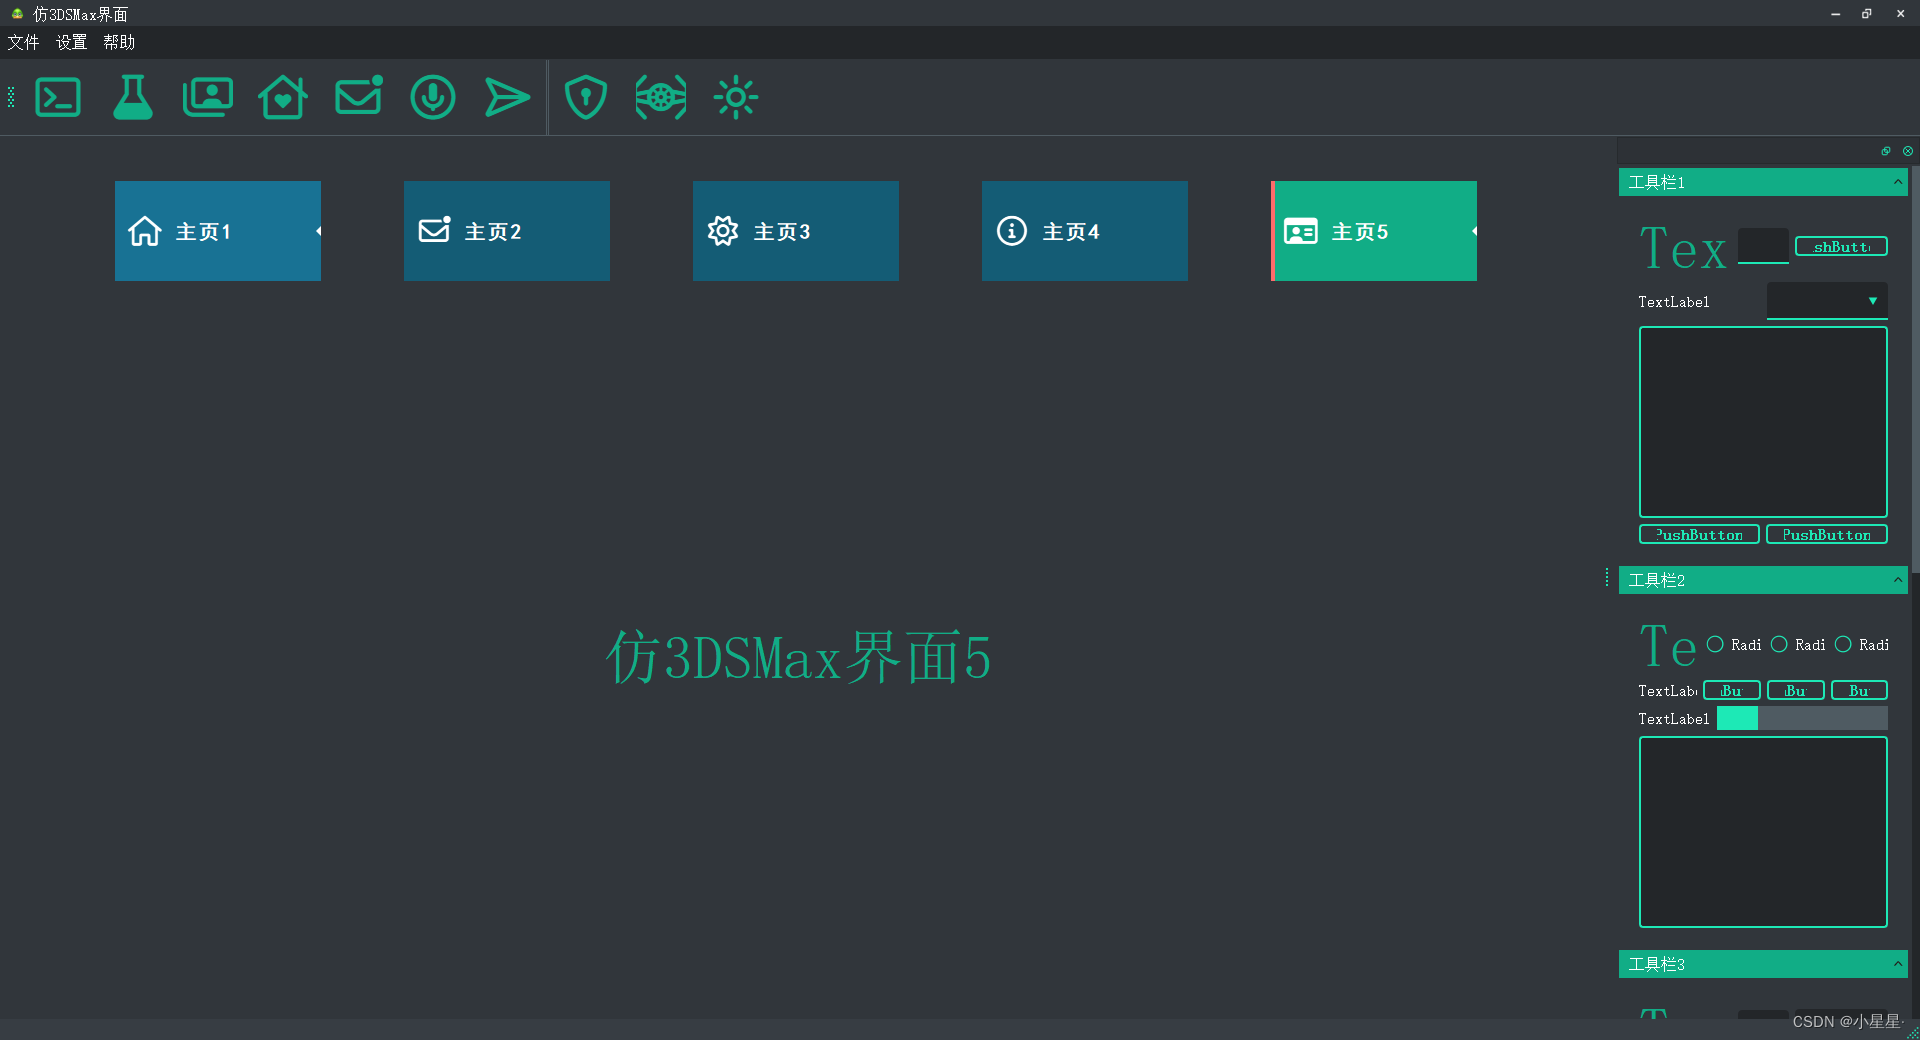This screenshot has width=1920, height=1040.
Task: Collapse the 工具栏1 section
Action: point(1763,182)
